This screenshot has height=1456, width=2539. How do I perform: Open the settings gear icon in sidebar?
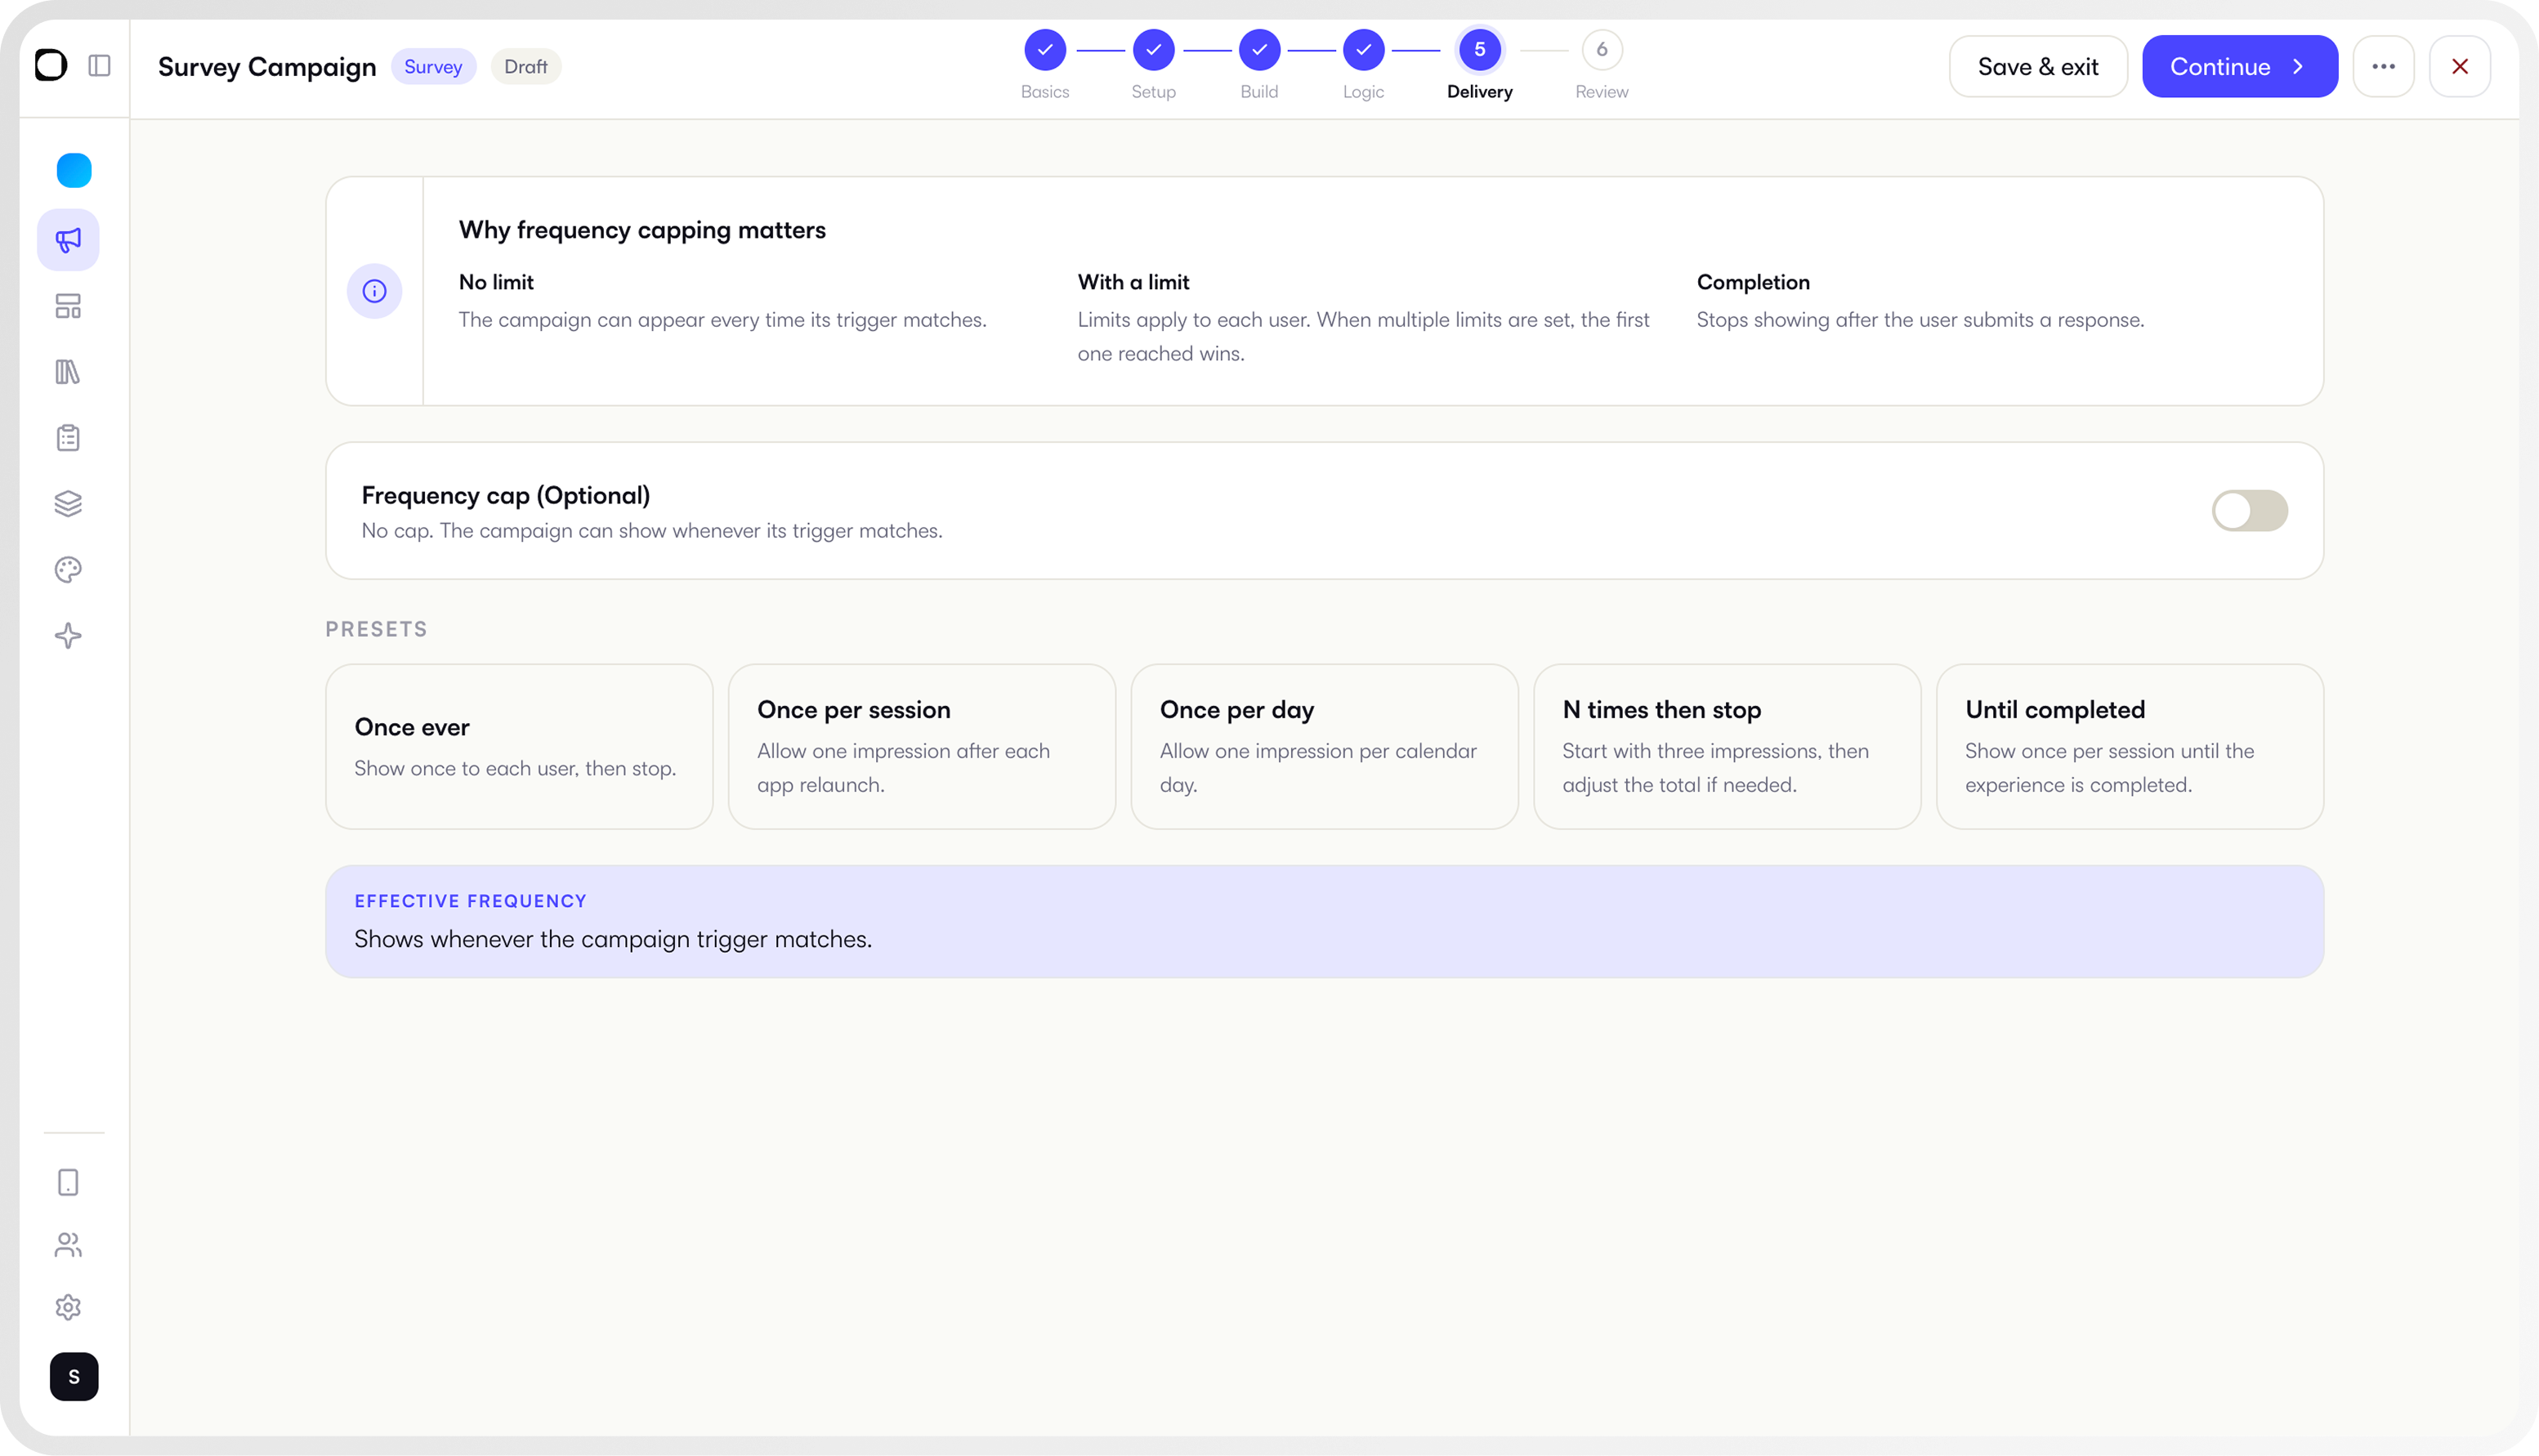68,1307
